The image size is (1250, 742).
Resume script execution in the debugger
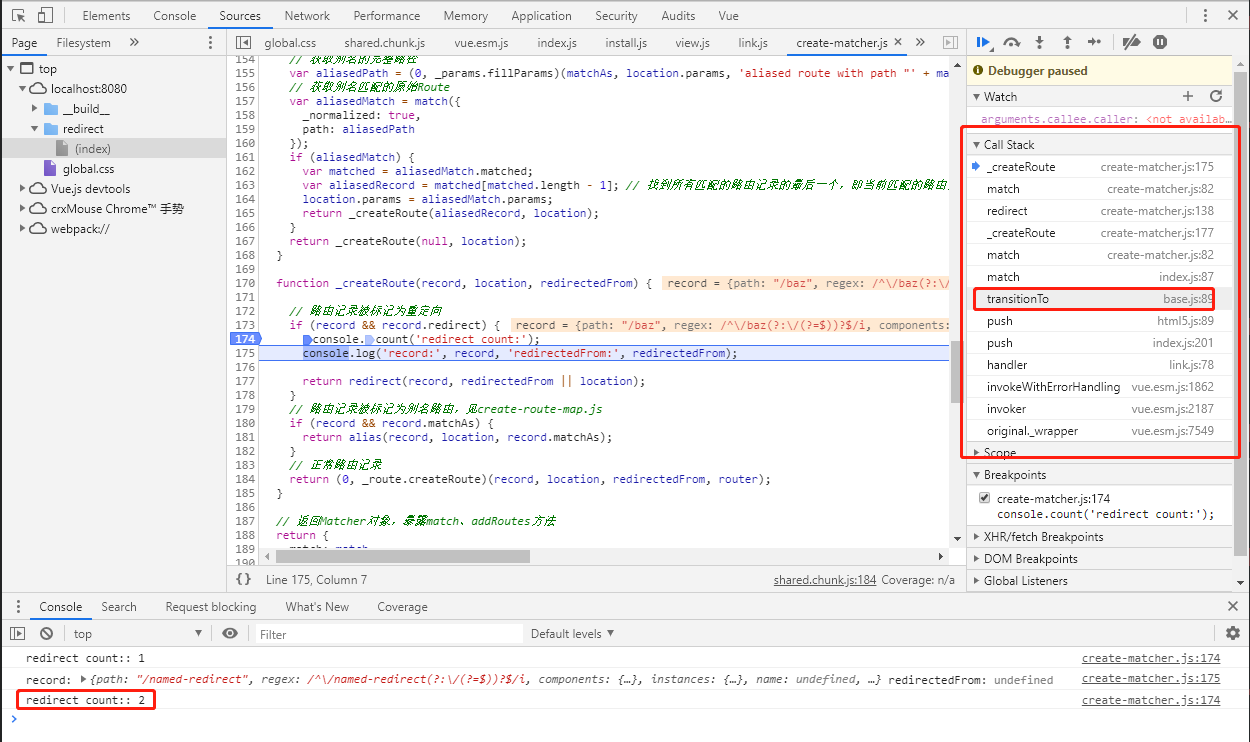coord(983,43)
